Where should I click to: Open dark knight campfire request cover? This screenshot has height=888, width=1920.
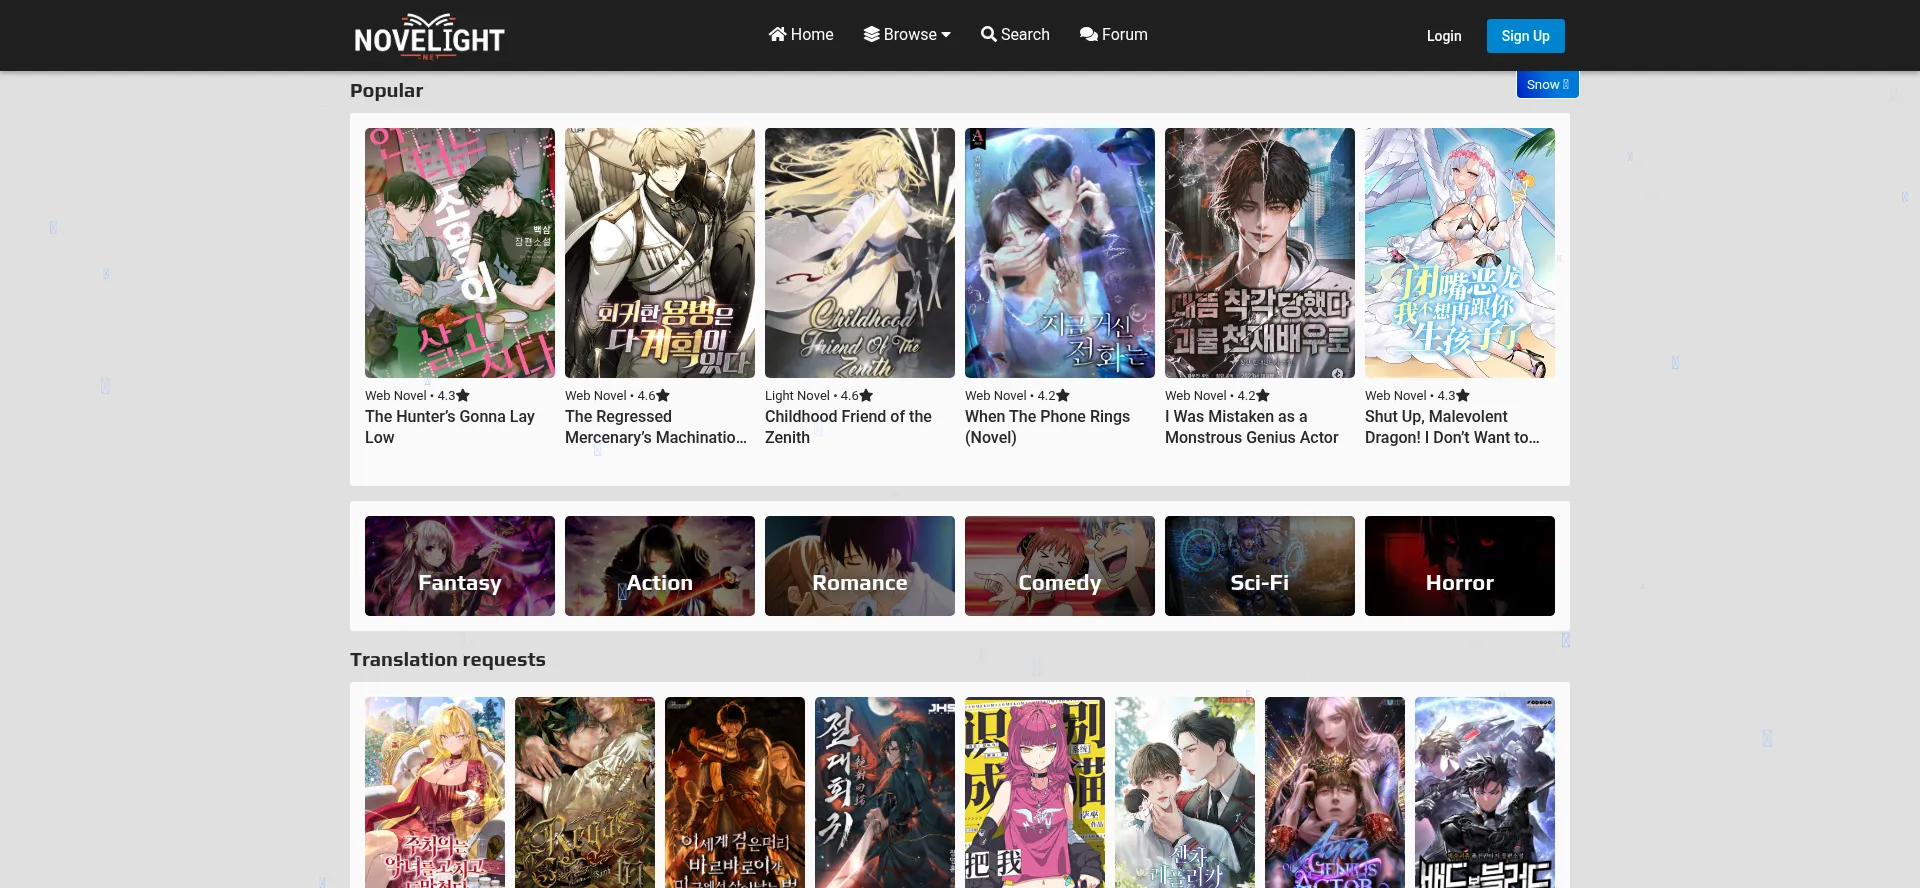pyautogui.click(x=735, y=792)
